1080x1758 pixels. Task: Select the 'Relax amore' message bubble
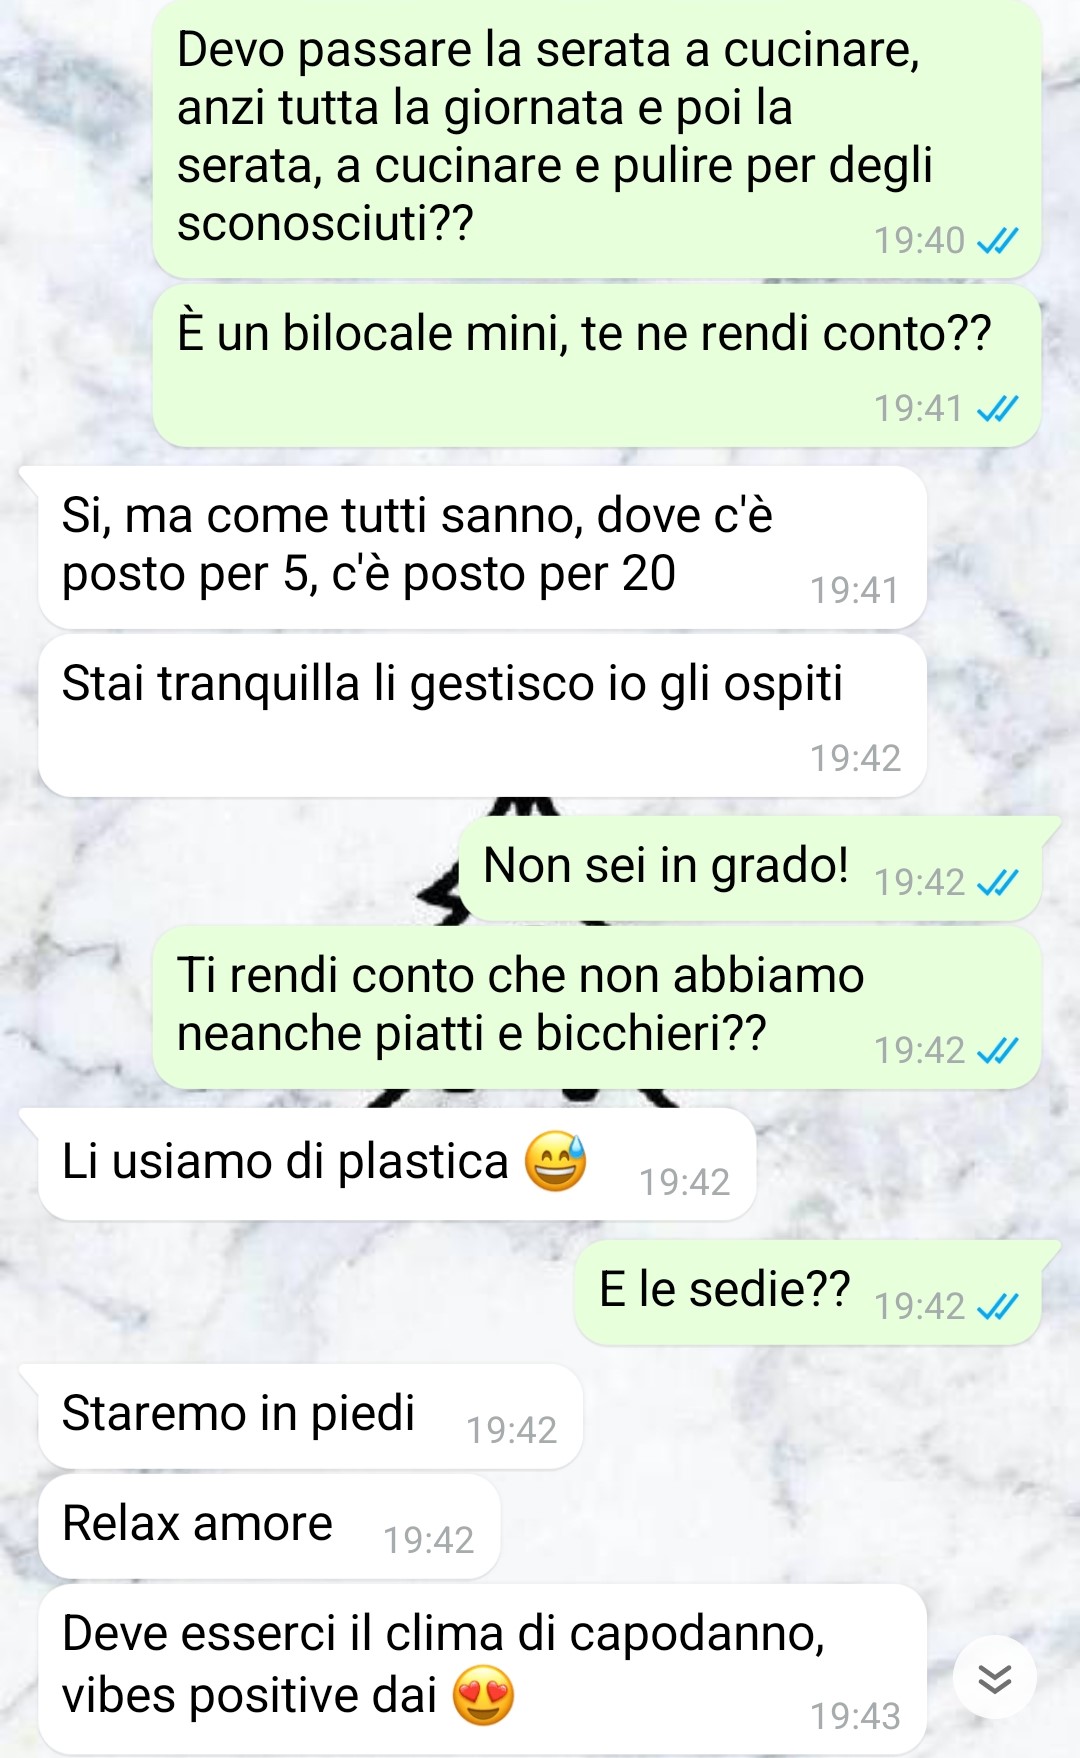(269, 1527)
